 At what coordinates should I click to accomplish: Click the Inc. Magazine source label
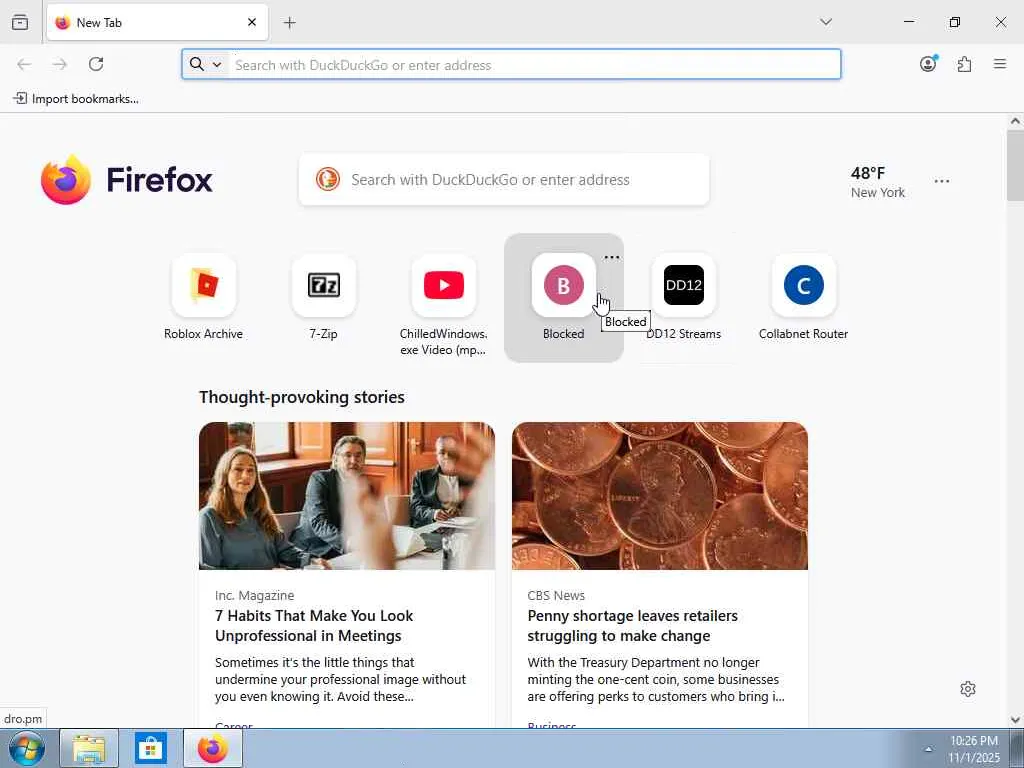click(255, 595)
